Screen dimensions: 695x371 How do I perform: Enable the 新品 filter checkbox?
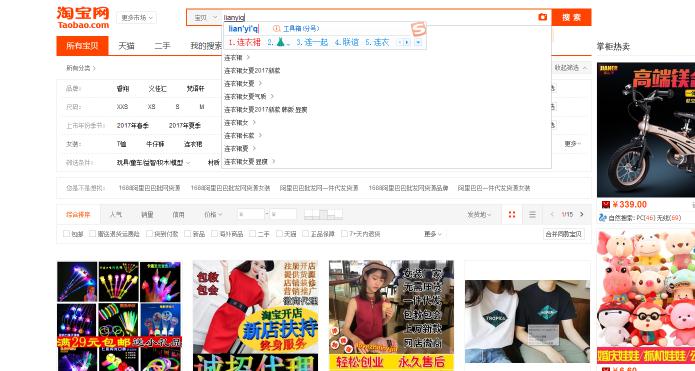pos(187,234)
